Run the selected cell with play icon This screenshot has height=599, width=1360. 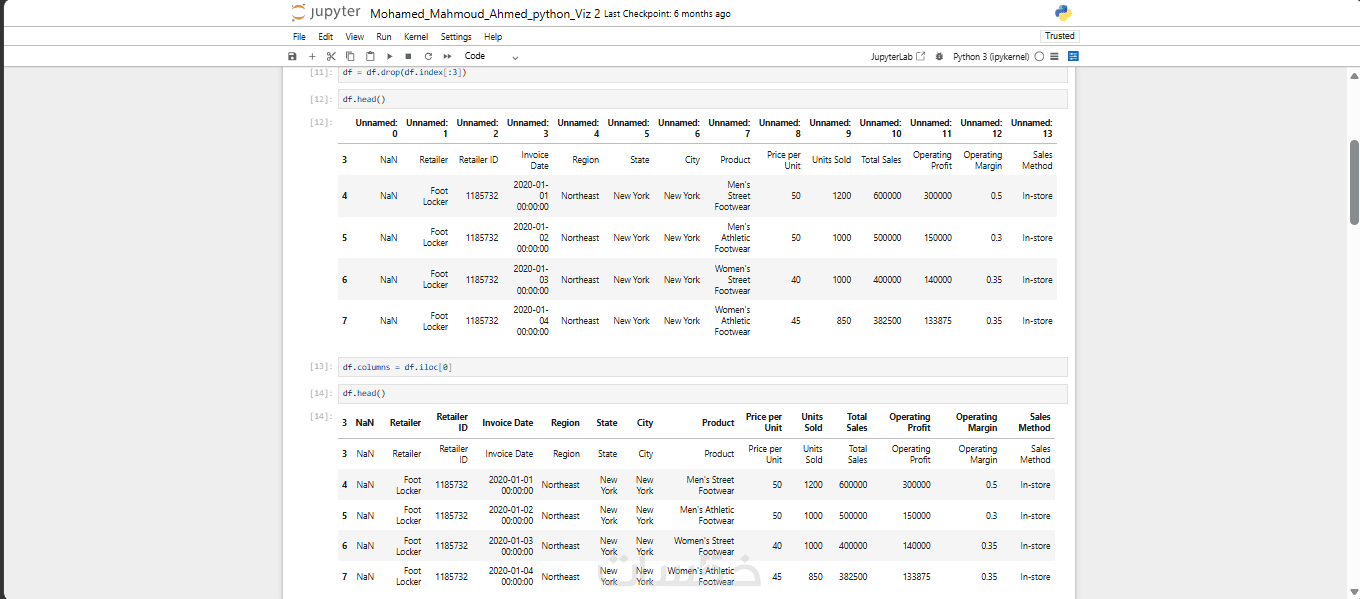point(389,57)
